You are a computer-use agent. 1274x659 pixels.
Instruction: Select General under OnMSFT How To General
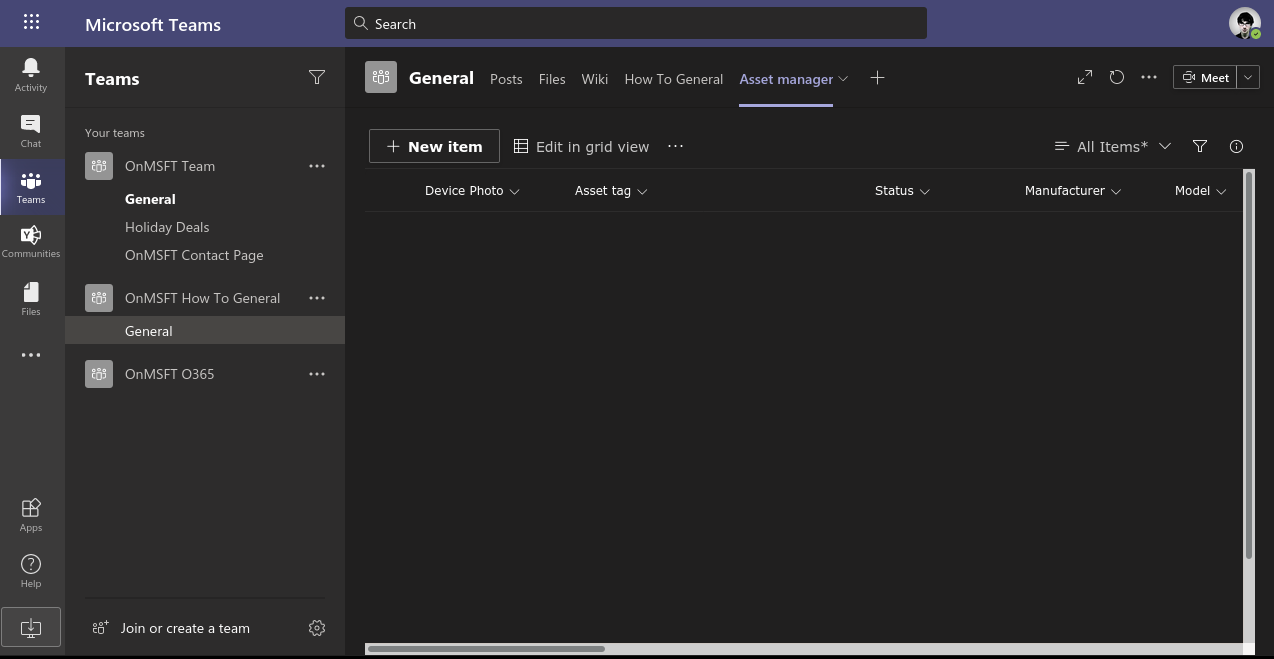(x=205, y=331)
